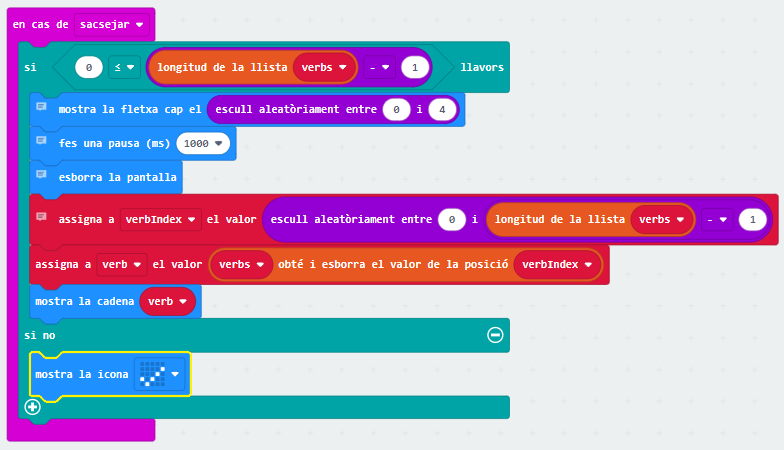This screenshot has height=450, width=784.
Task: Click the comment icon on the arrow block
Action: click(x=41, y=106)
